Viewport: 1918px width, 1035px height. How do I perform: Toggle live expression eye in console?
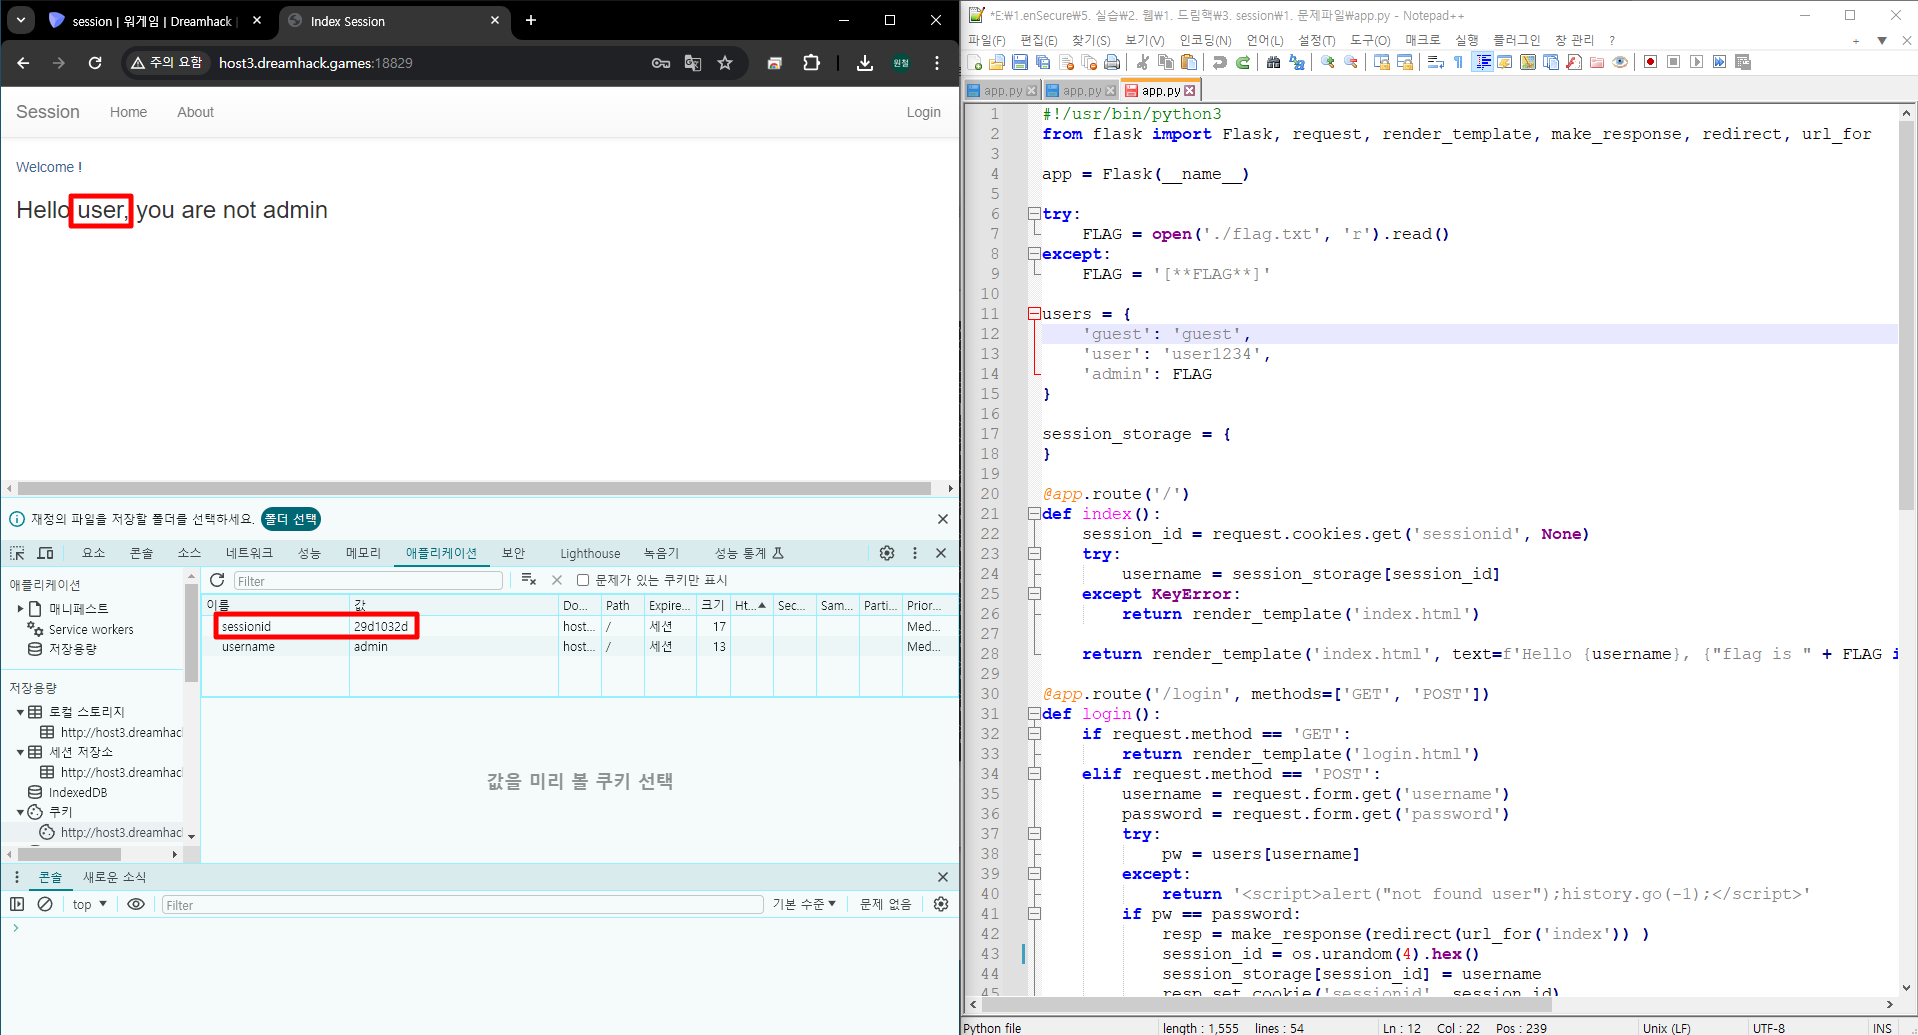pos(136,904)
